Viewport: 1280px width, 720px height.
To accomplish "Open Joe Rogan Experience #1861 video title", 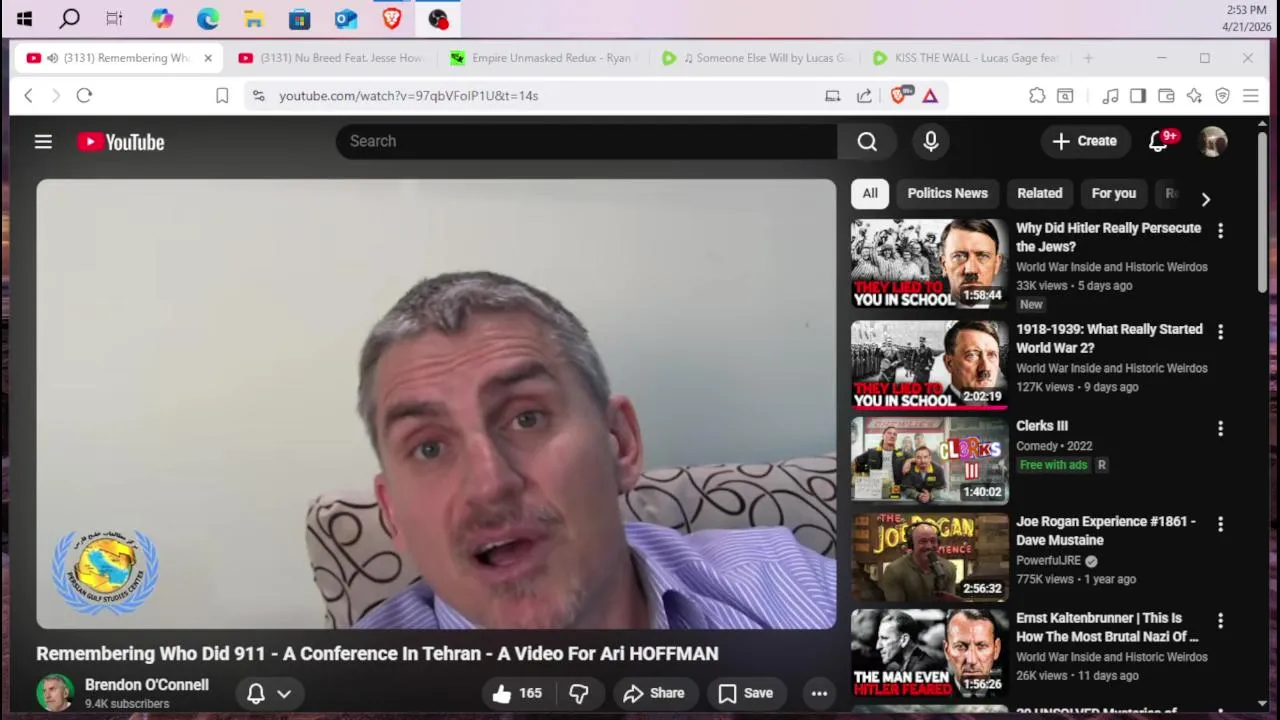I will 1106,531.
